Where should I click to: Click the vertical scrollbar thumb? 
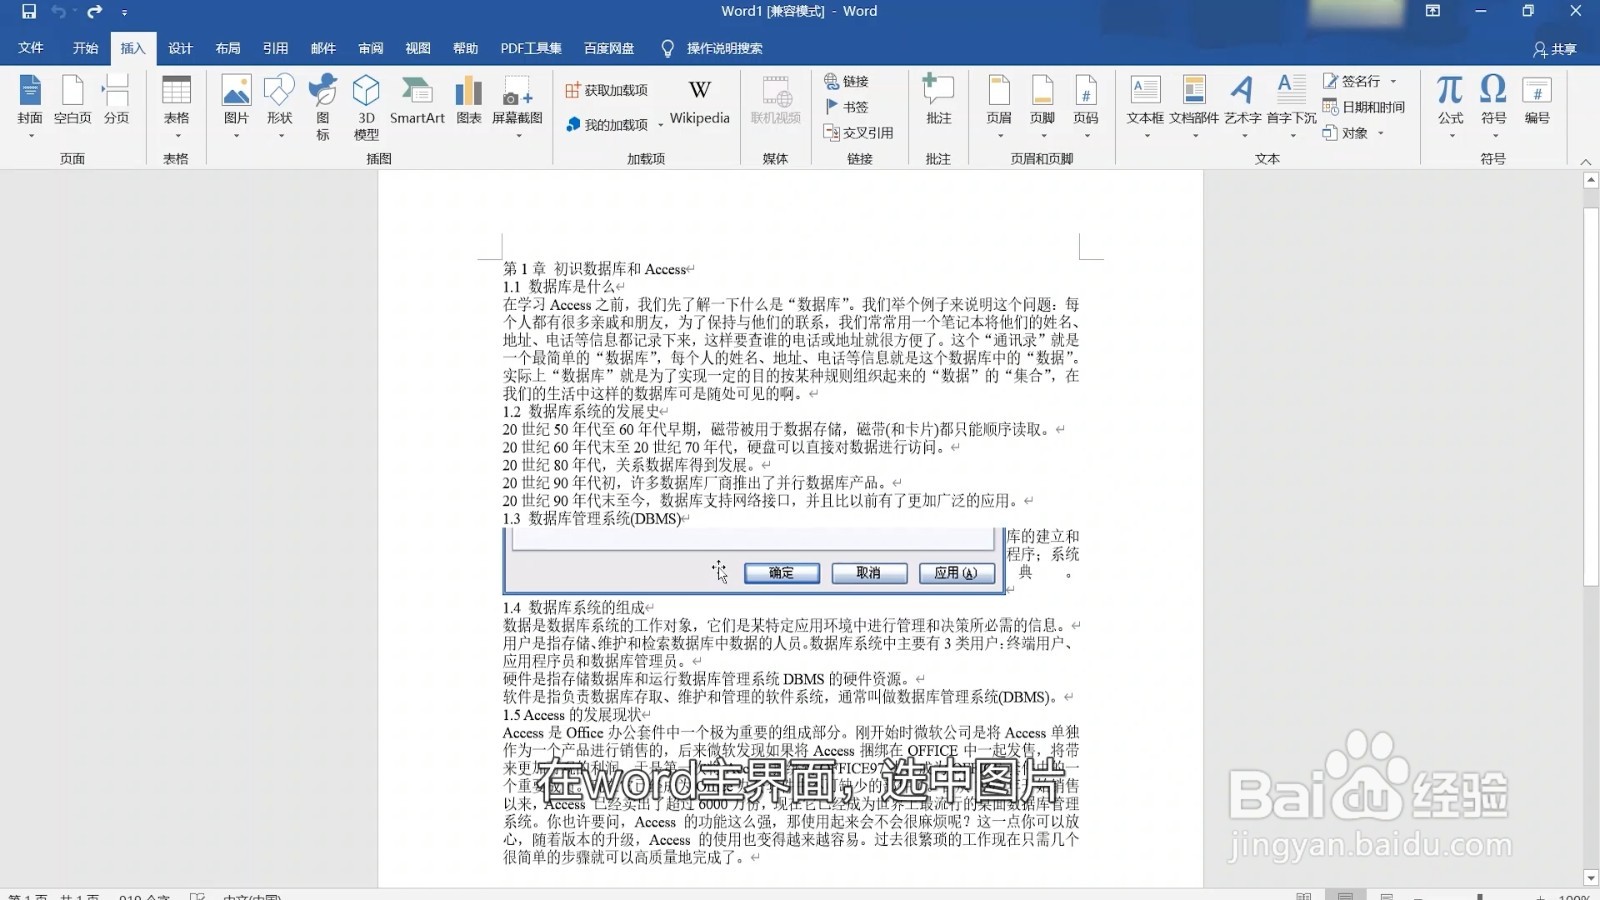click(x=1591, y=397)
